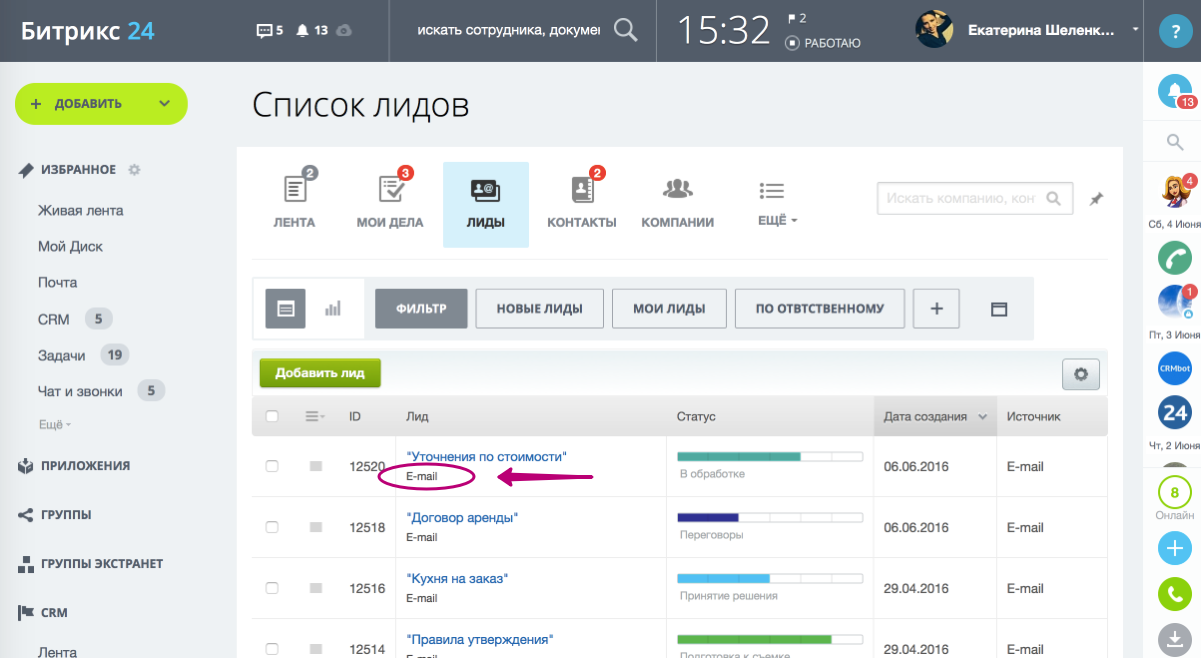Click green phone call icon in right panel
Screen dimensions: 1201x658
click(1174, 595)
